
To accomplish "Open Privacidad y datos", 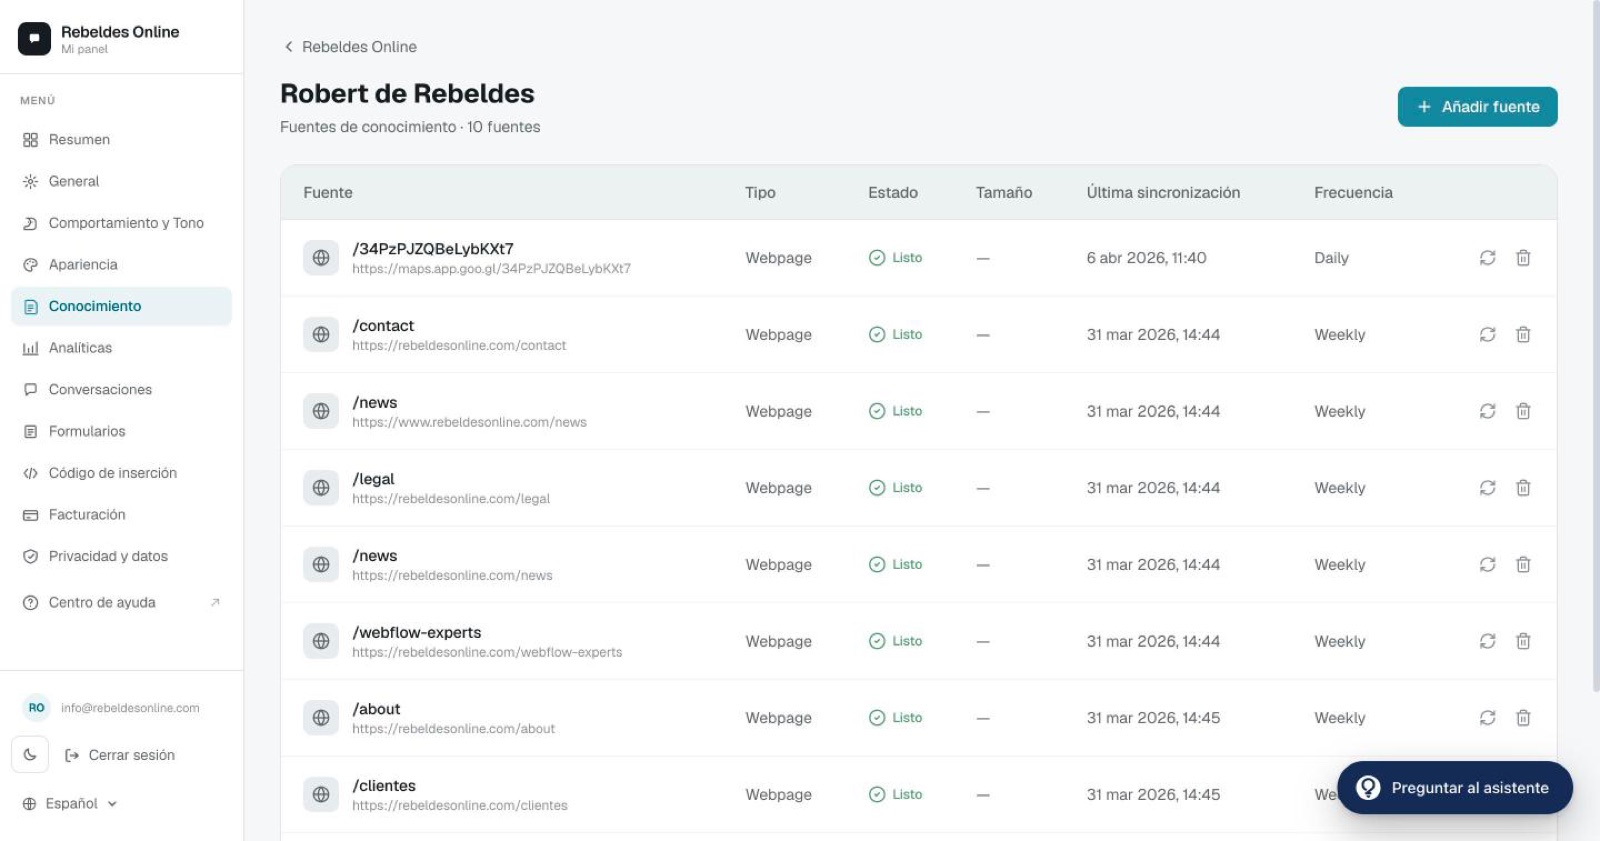I will coord(121,557).
